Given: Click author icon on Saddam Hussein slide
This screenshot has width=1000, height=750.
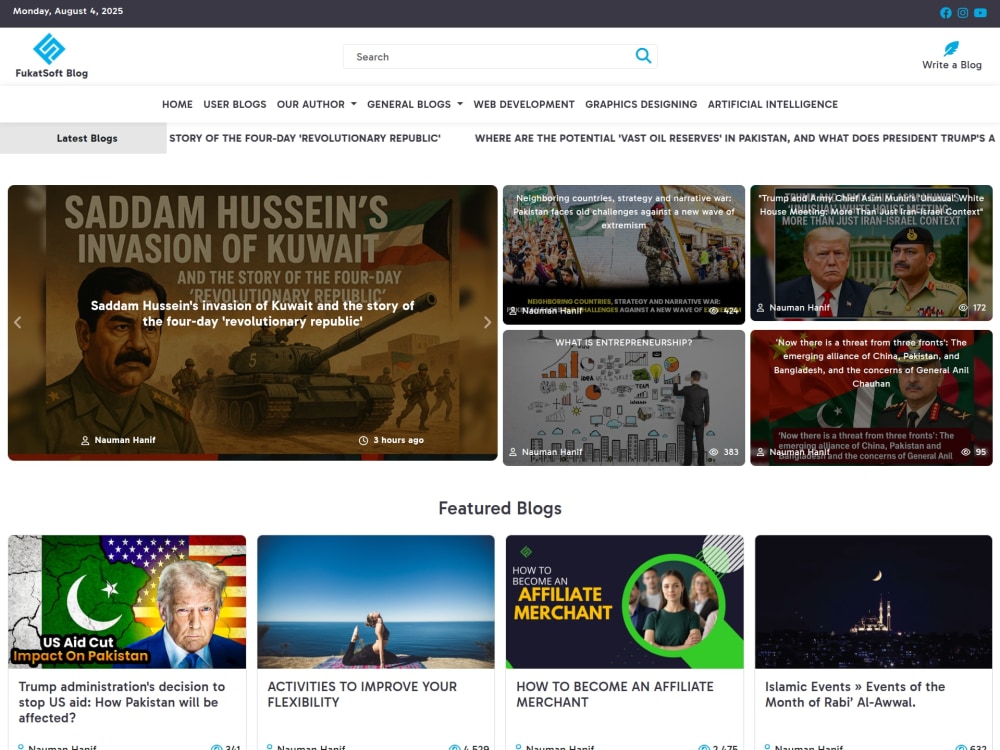Looking at the screenshot, I should click(85, 440).
